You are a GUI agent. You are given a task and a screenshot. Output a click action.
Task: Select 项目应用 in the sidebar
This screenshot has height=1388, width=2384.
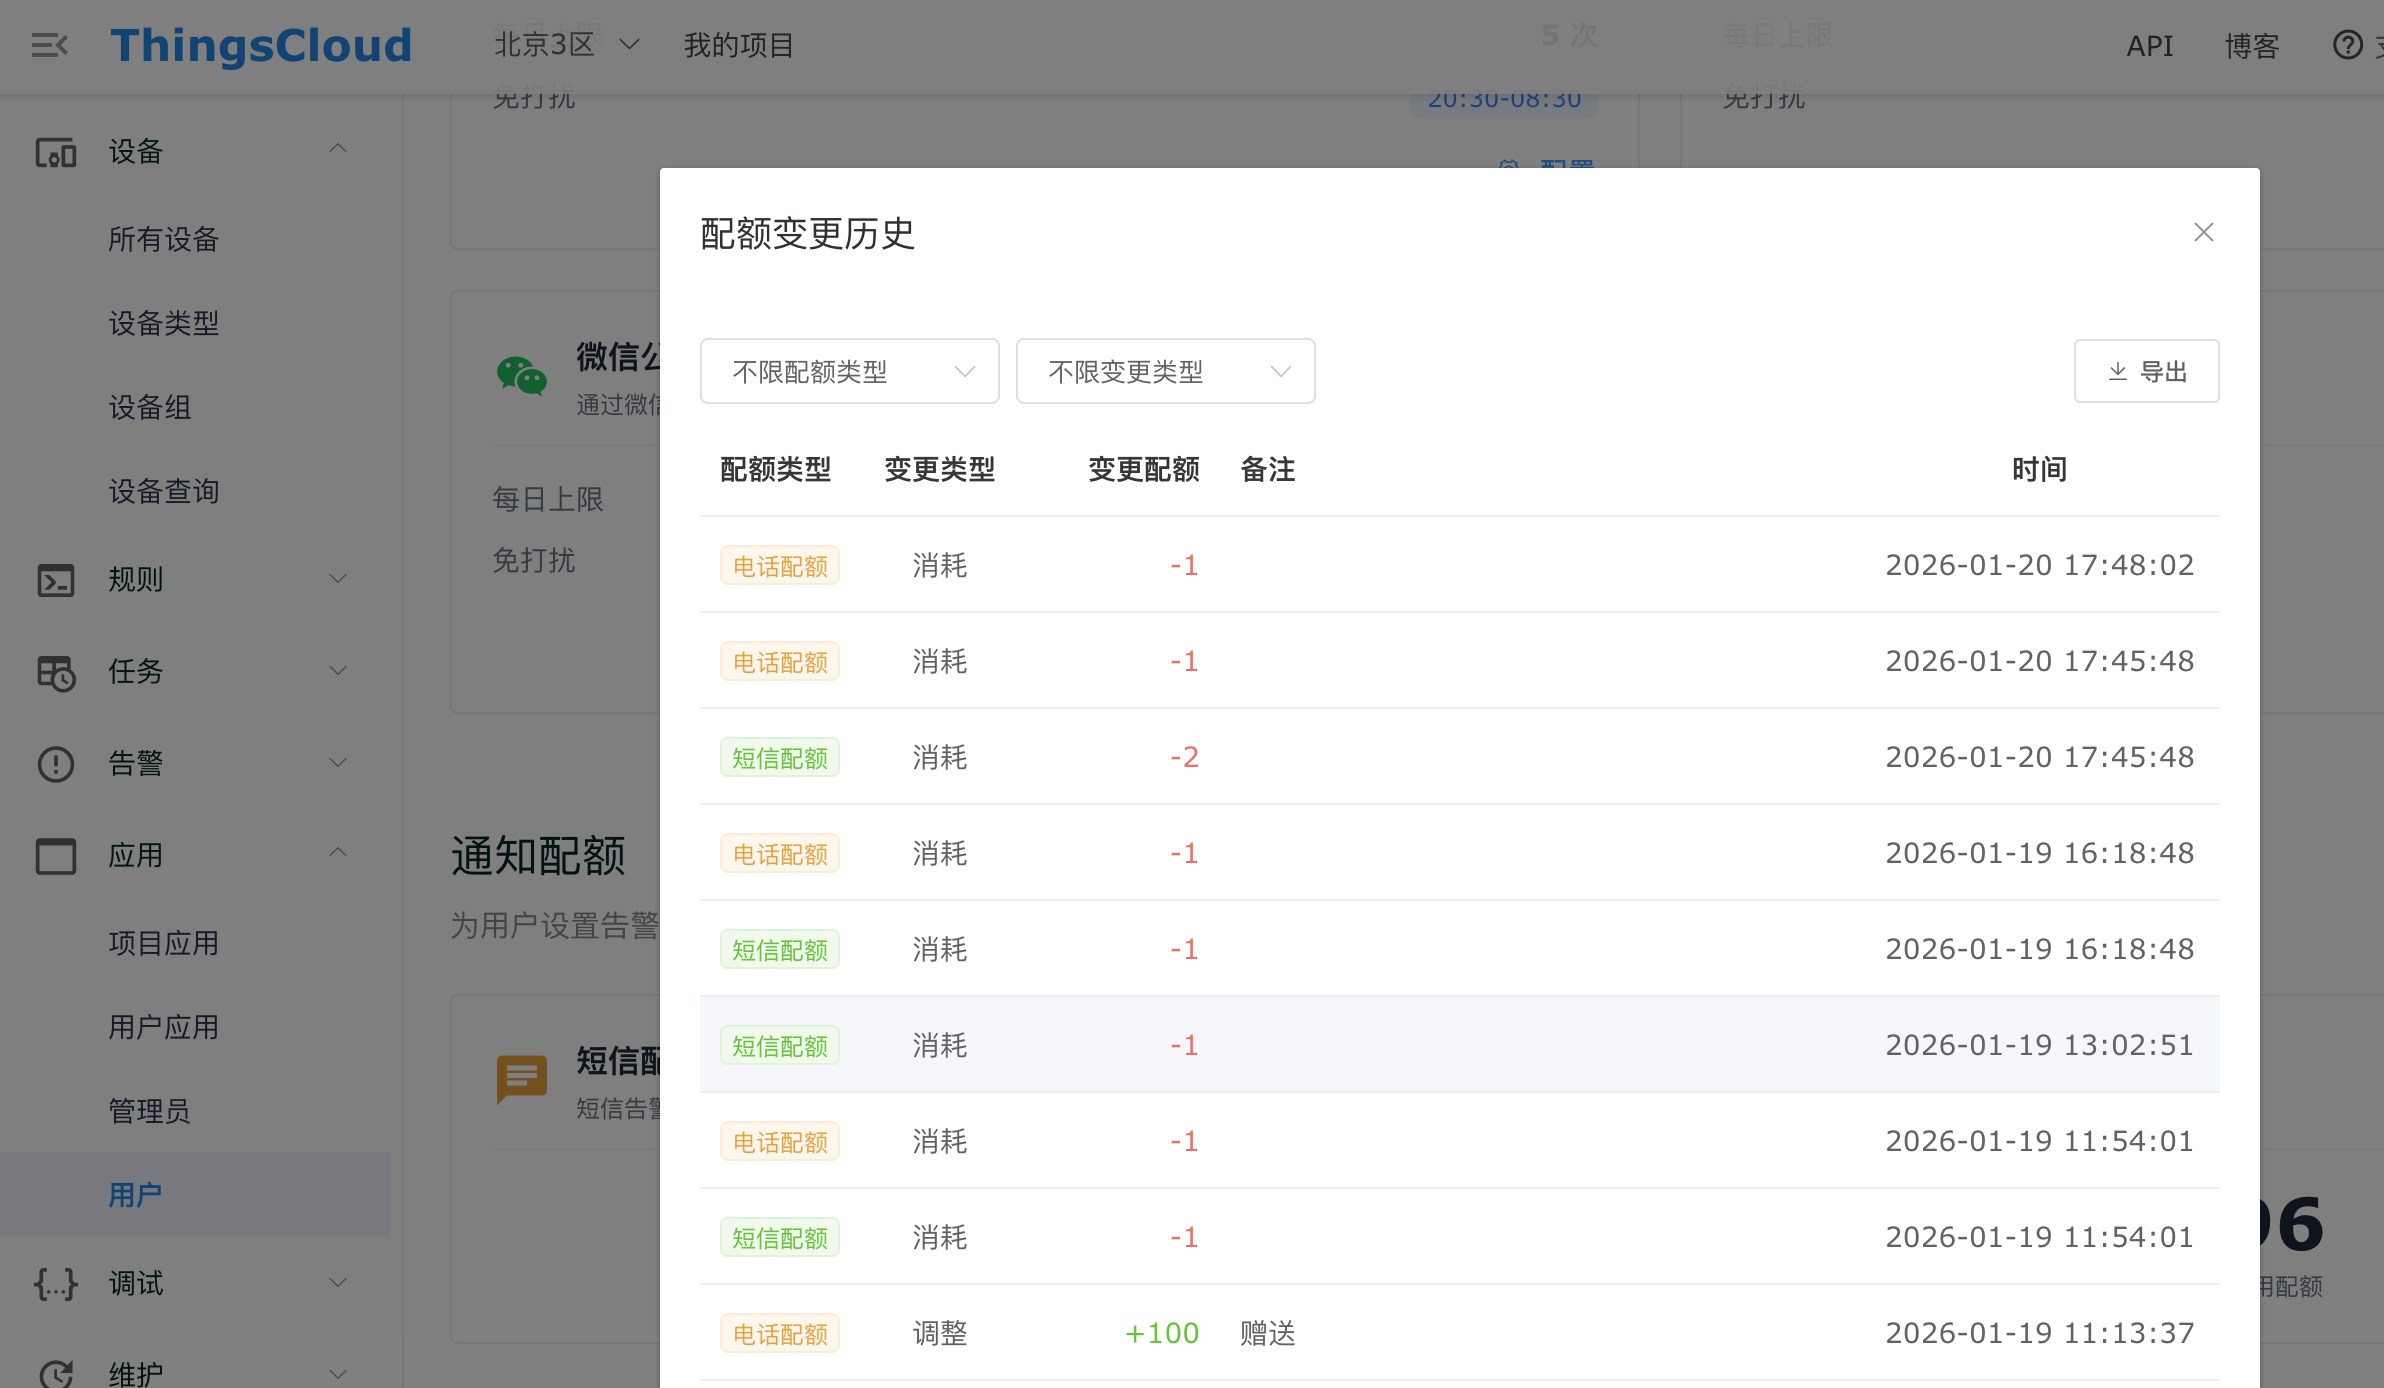coord(164,943)
